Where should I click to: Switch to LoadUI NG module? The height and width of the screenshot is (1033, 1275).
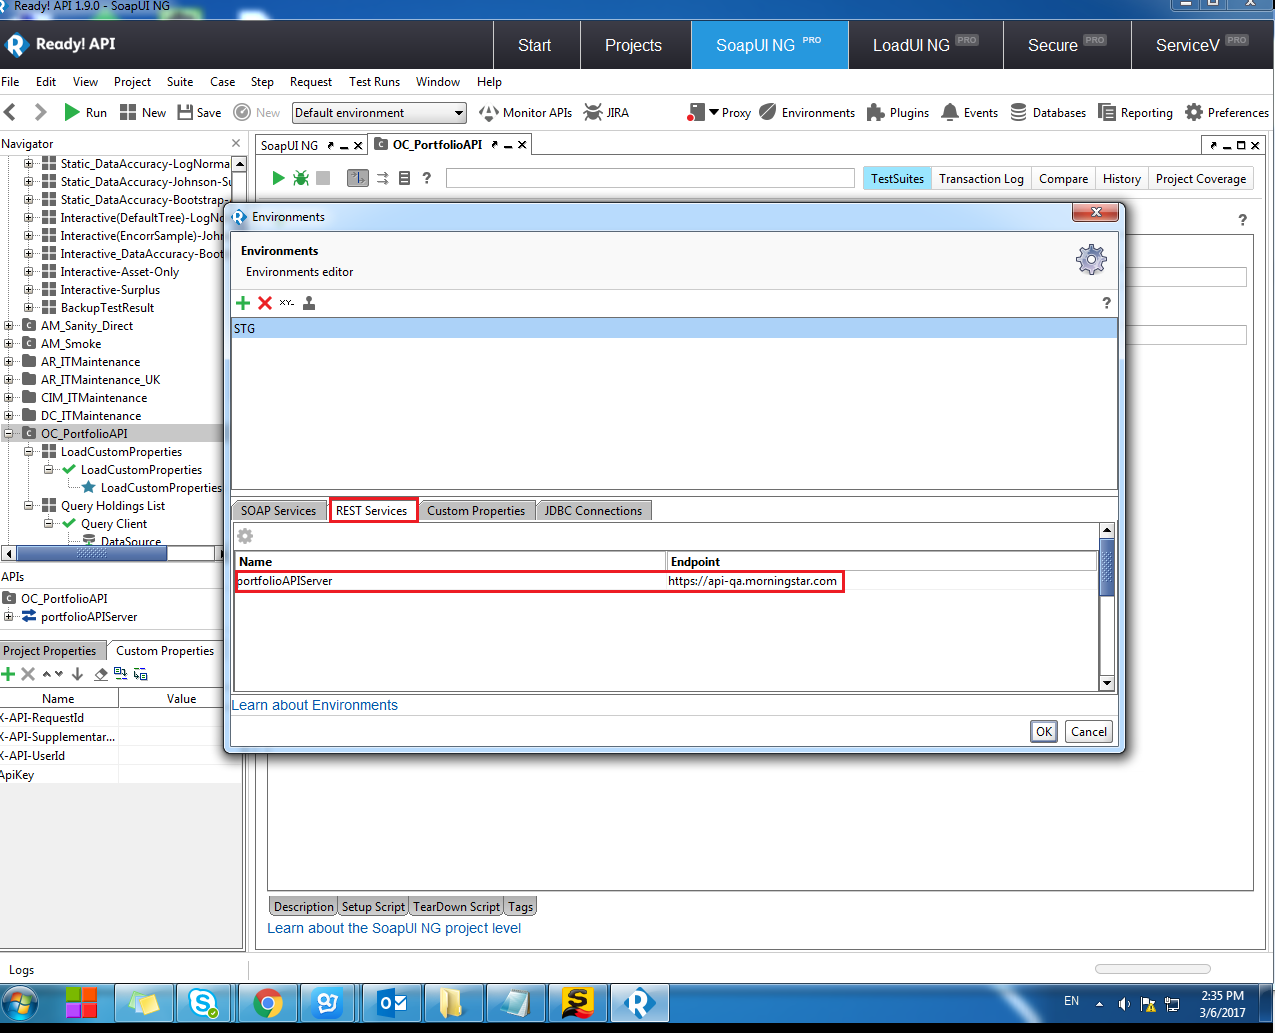tap(925, 45)
